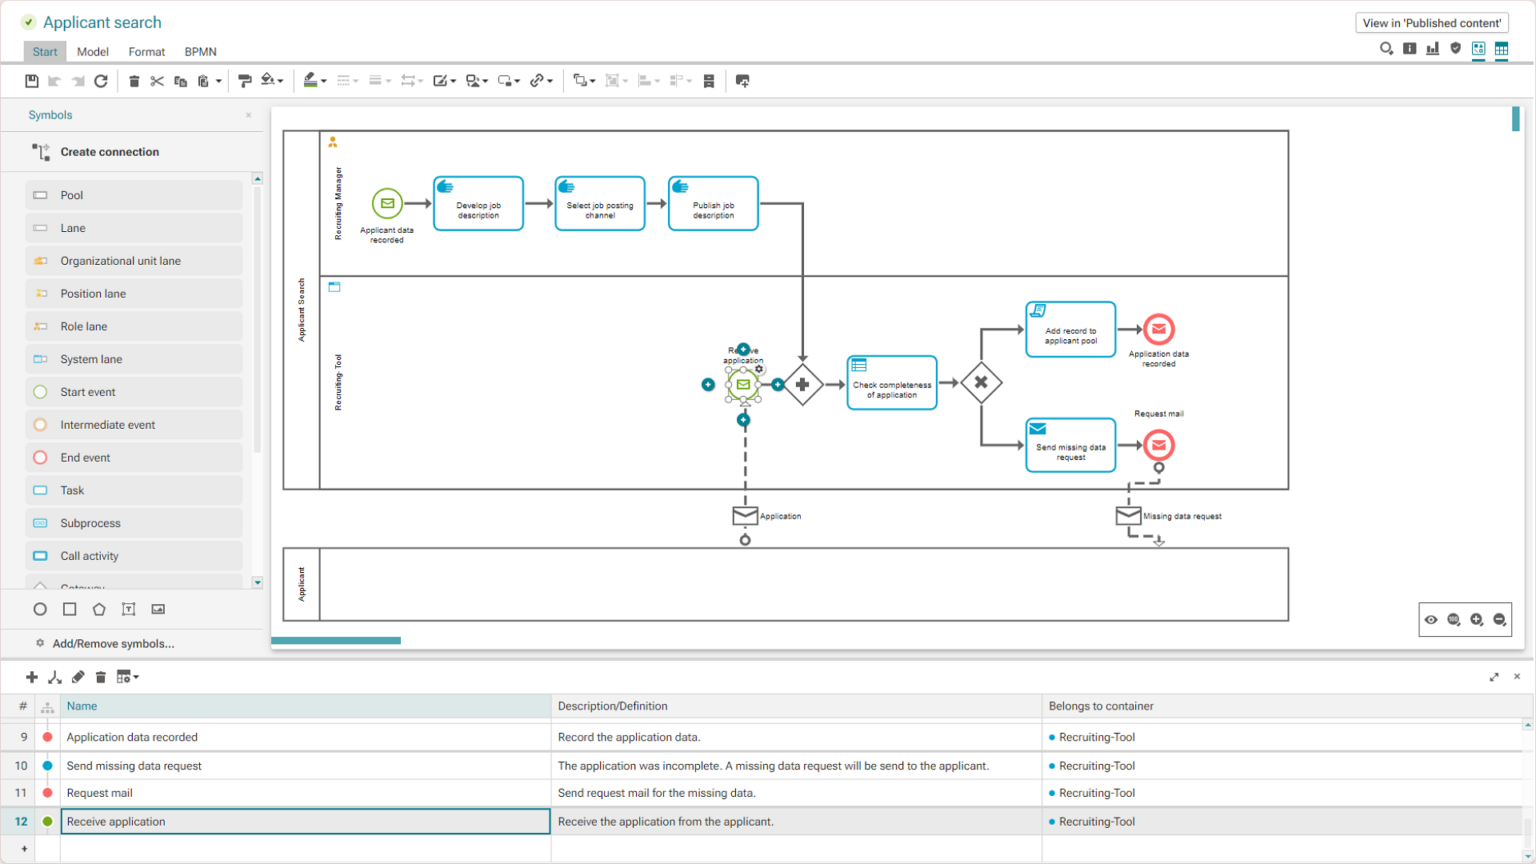This screenshot has height=864, width=1536.
Task: Select the Scissors cut icon
Action: pos(157,80)
